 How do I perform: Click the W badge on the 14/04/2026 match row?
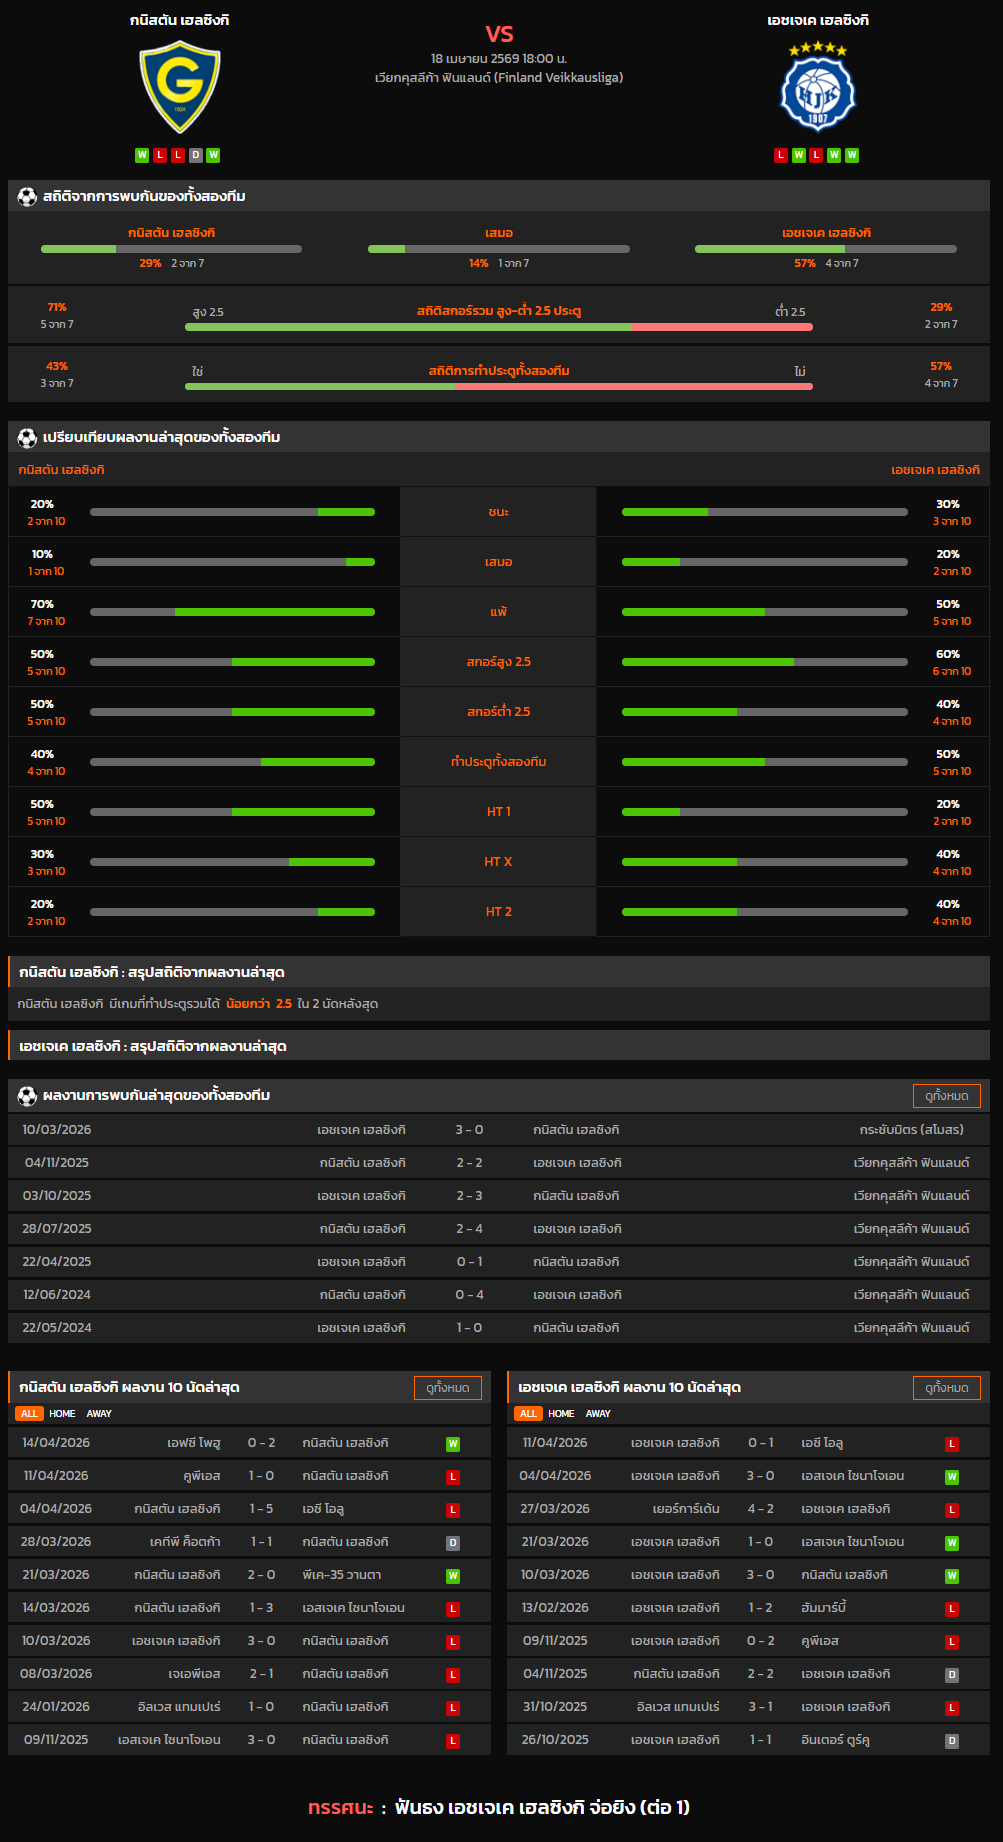point(453,1444)
